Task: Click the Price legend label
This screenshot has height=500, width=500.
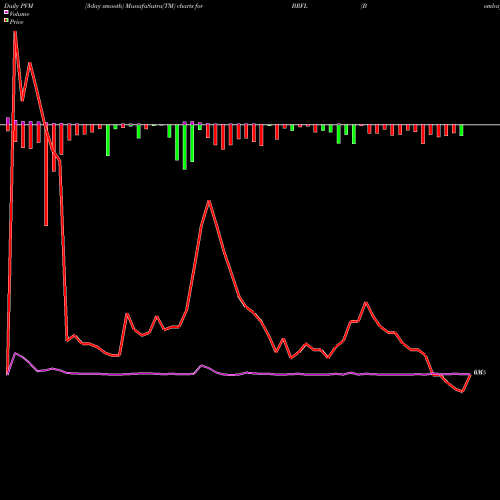Action: (x=16, y=22)
